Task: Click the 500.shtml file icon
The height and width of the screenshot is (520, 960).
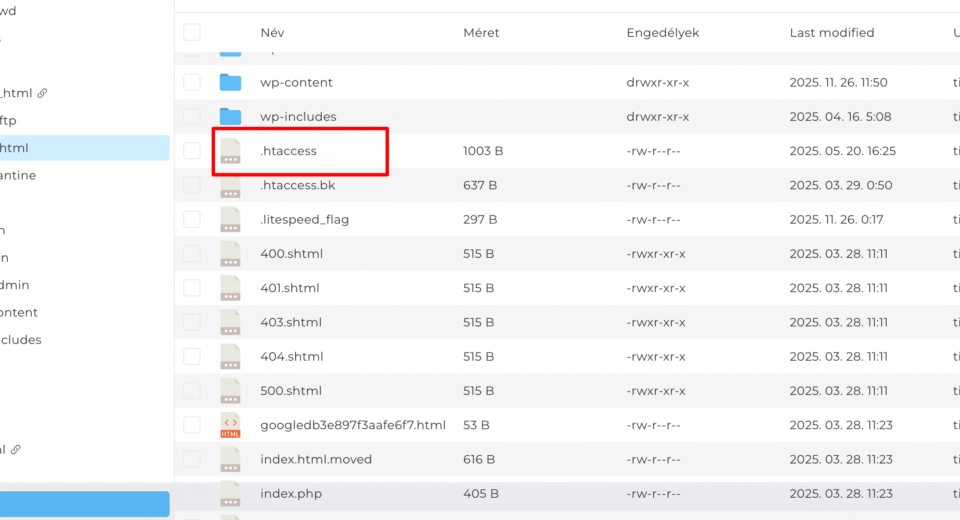Action: pos(231,391)
